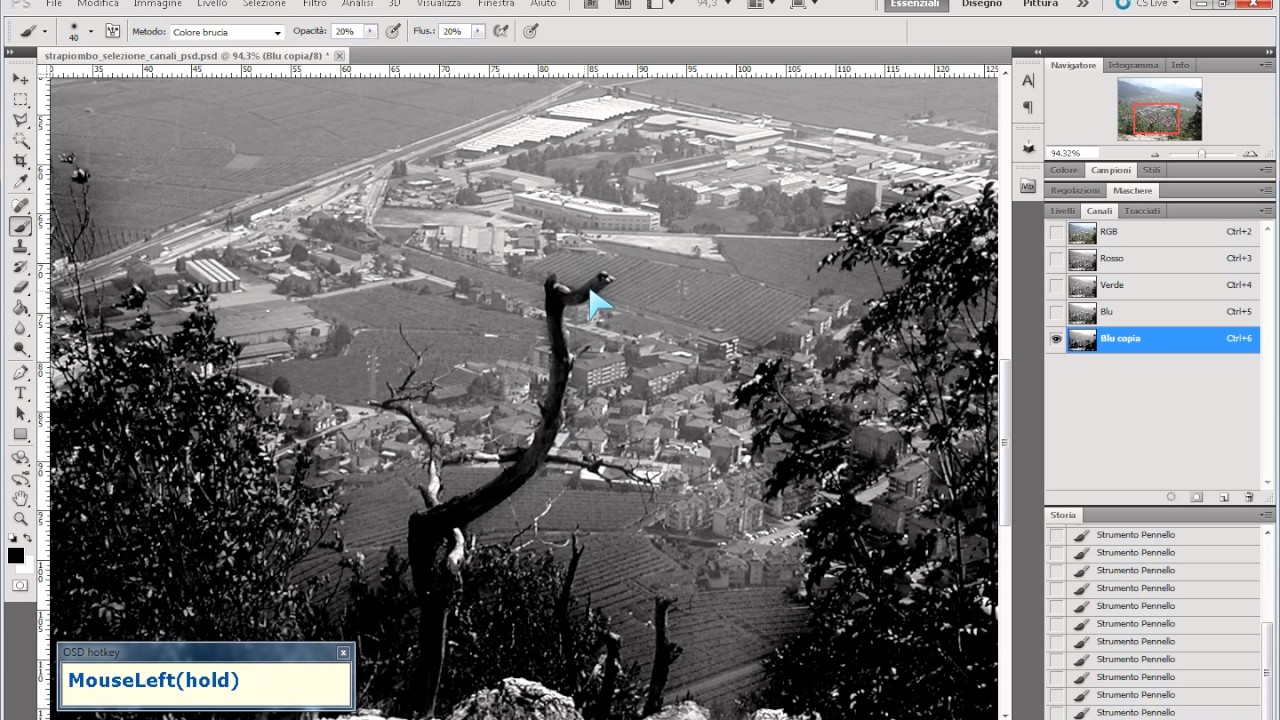Open the Stili panel tab
The width and height of the screenshot is (1280, 720).
pos(1152,170)
